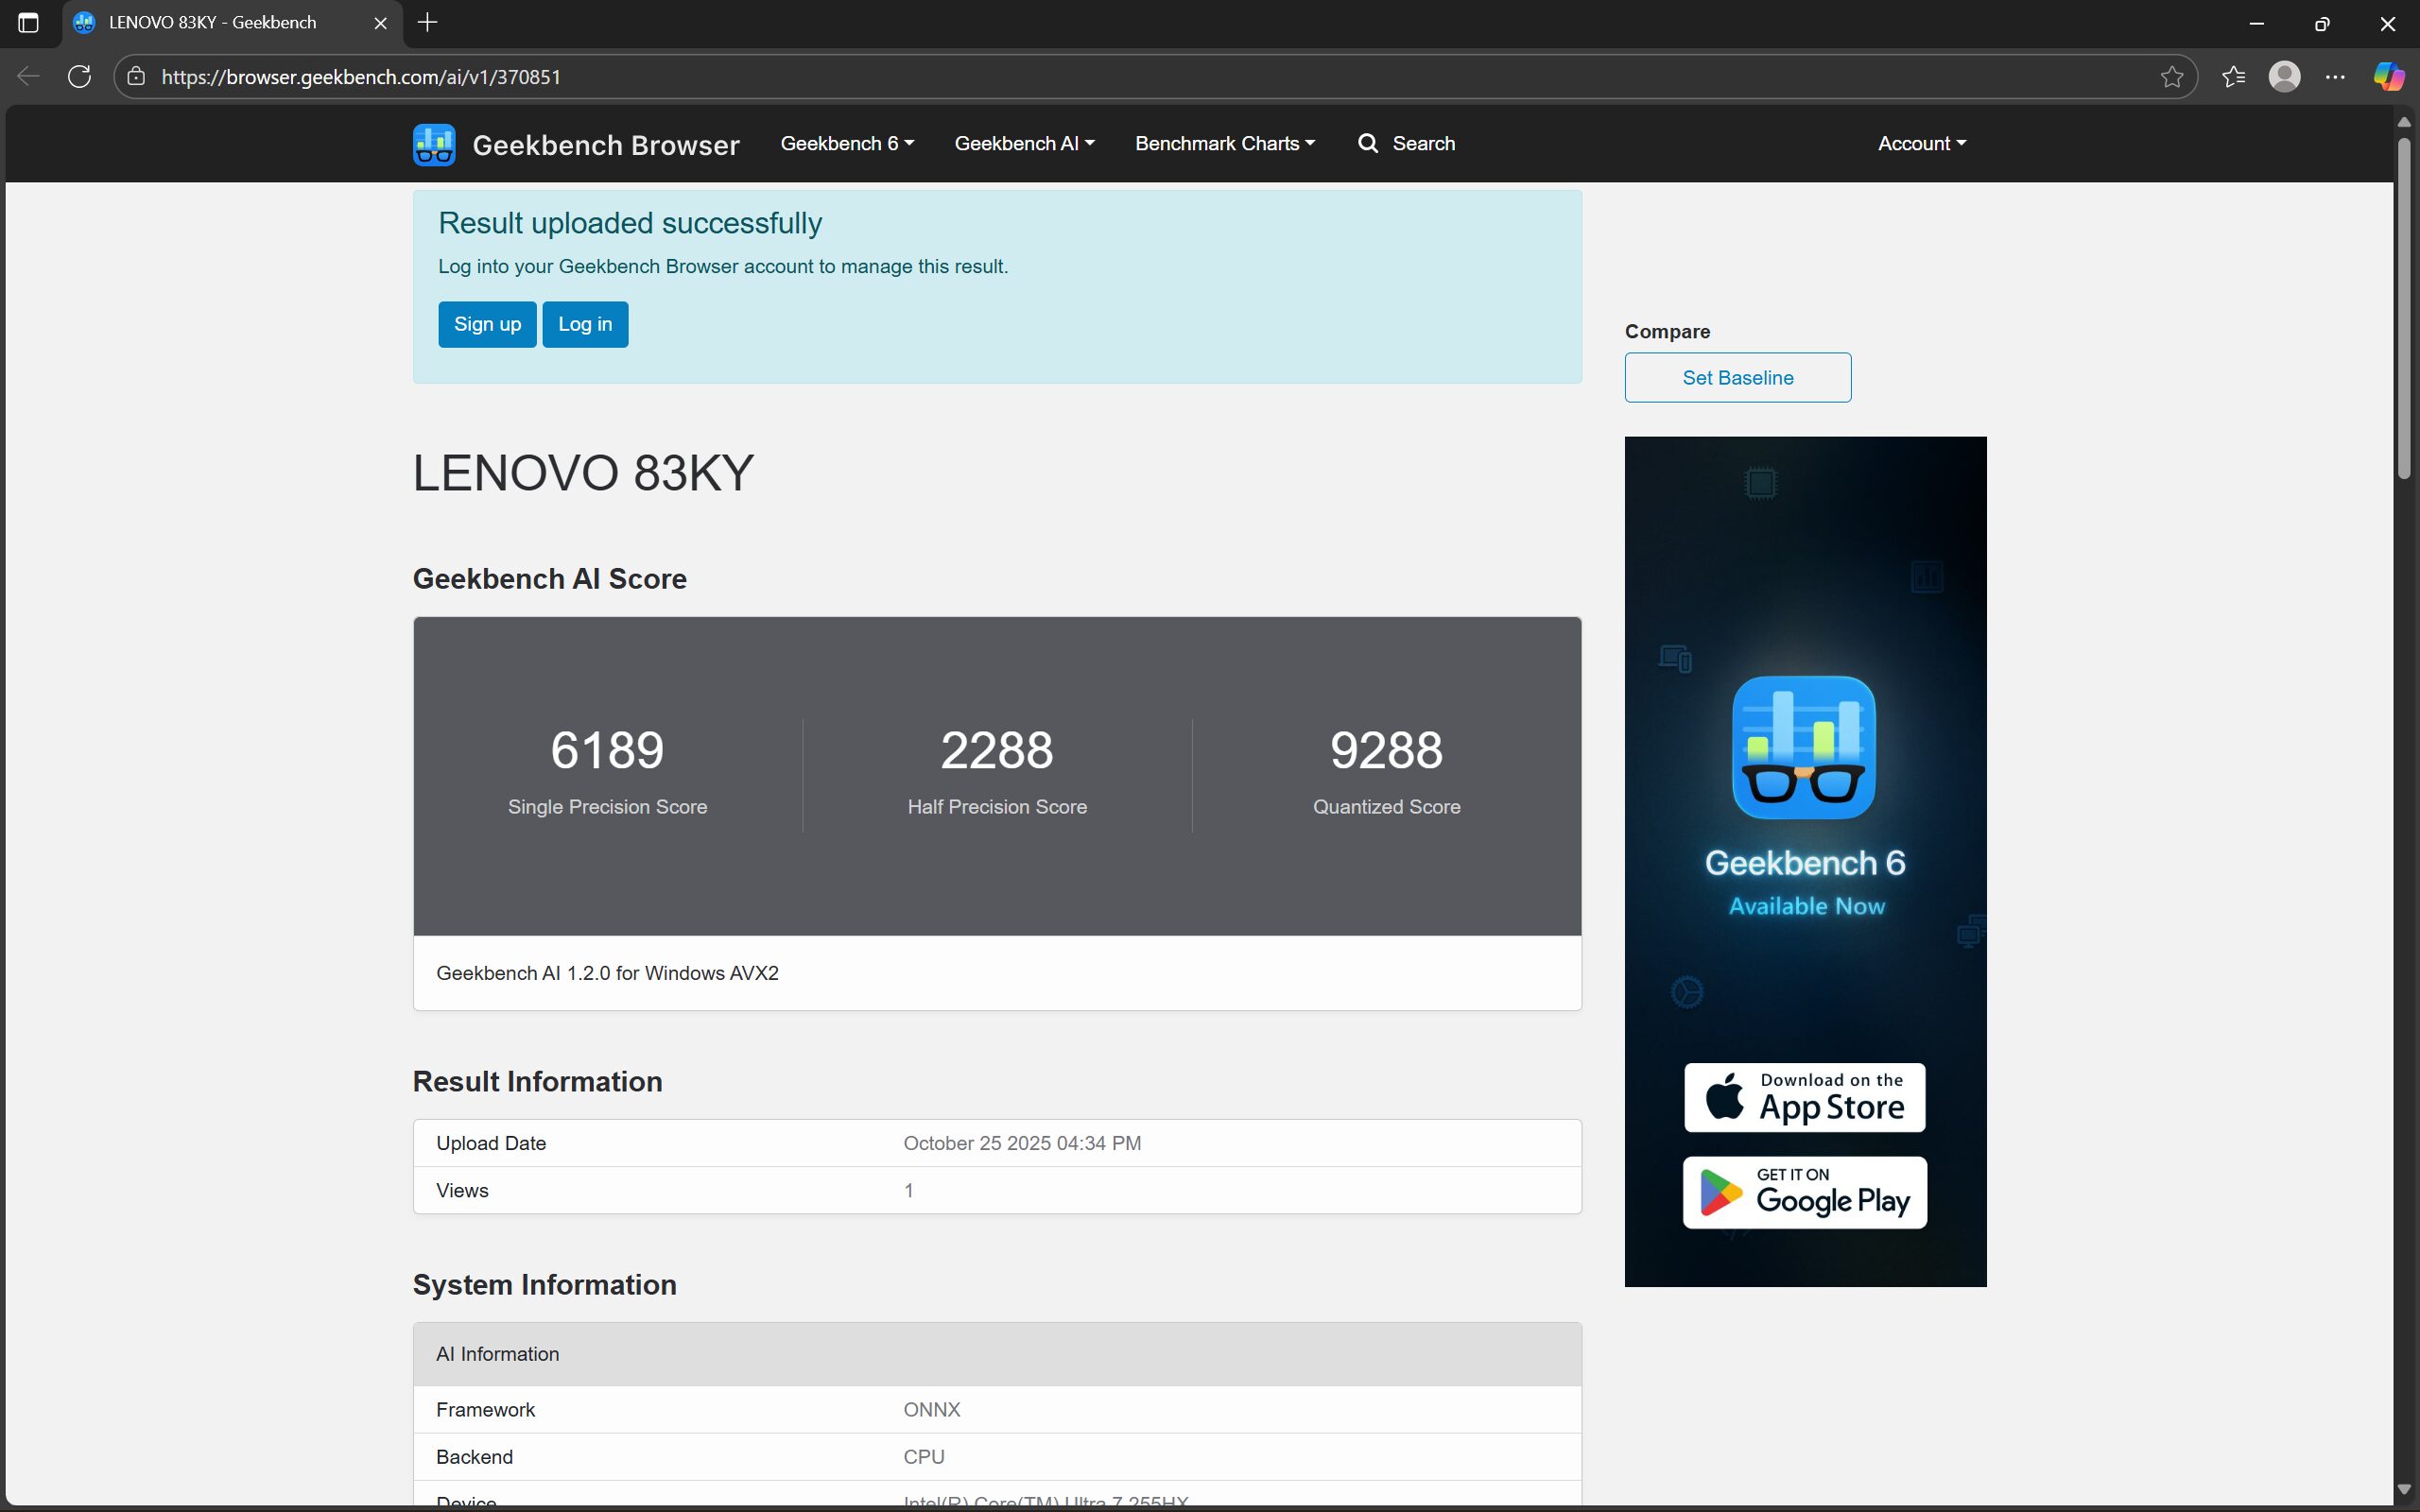Reload the page with the refresh icon
Viewport: 2420px width, 1512px height.
[79, 76]
